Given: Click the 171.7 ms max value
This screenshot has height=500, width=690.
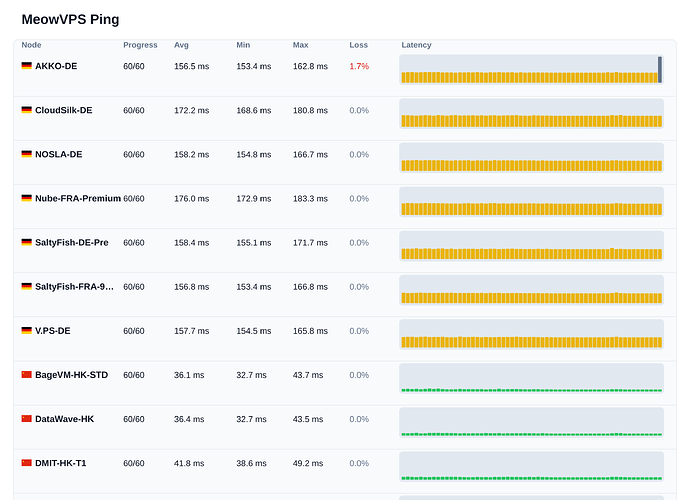Looking at the screenshot, I should [310, 243].
